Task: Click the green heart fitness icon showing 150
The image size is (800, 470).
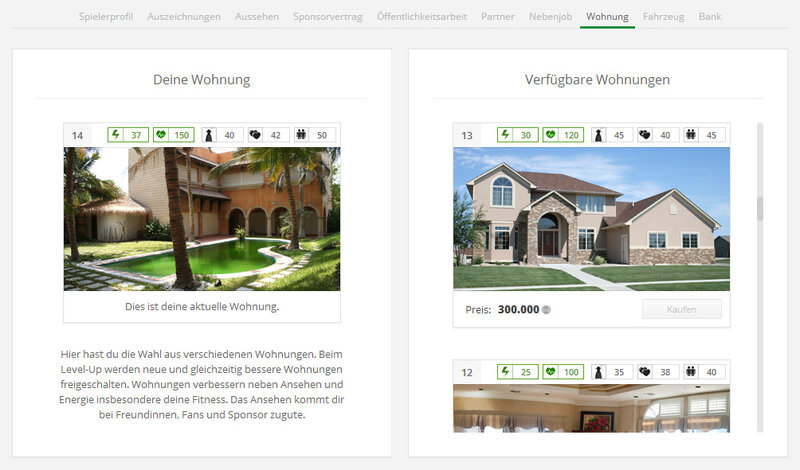Action: (x=162, y=135)
